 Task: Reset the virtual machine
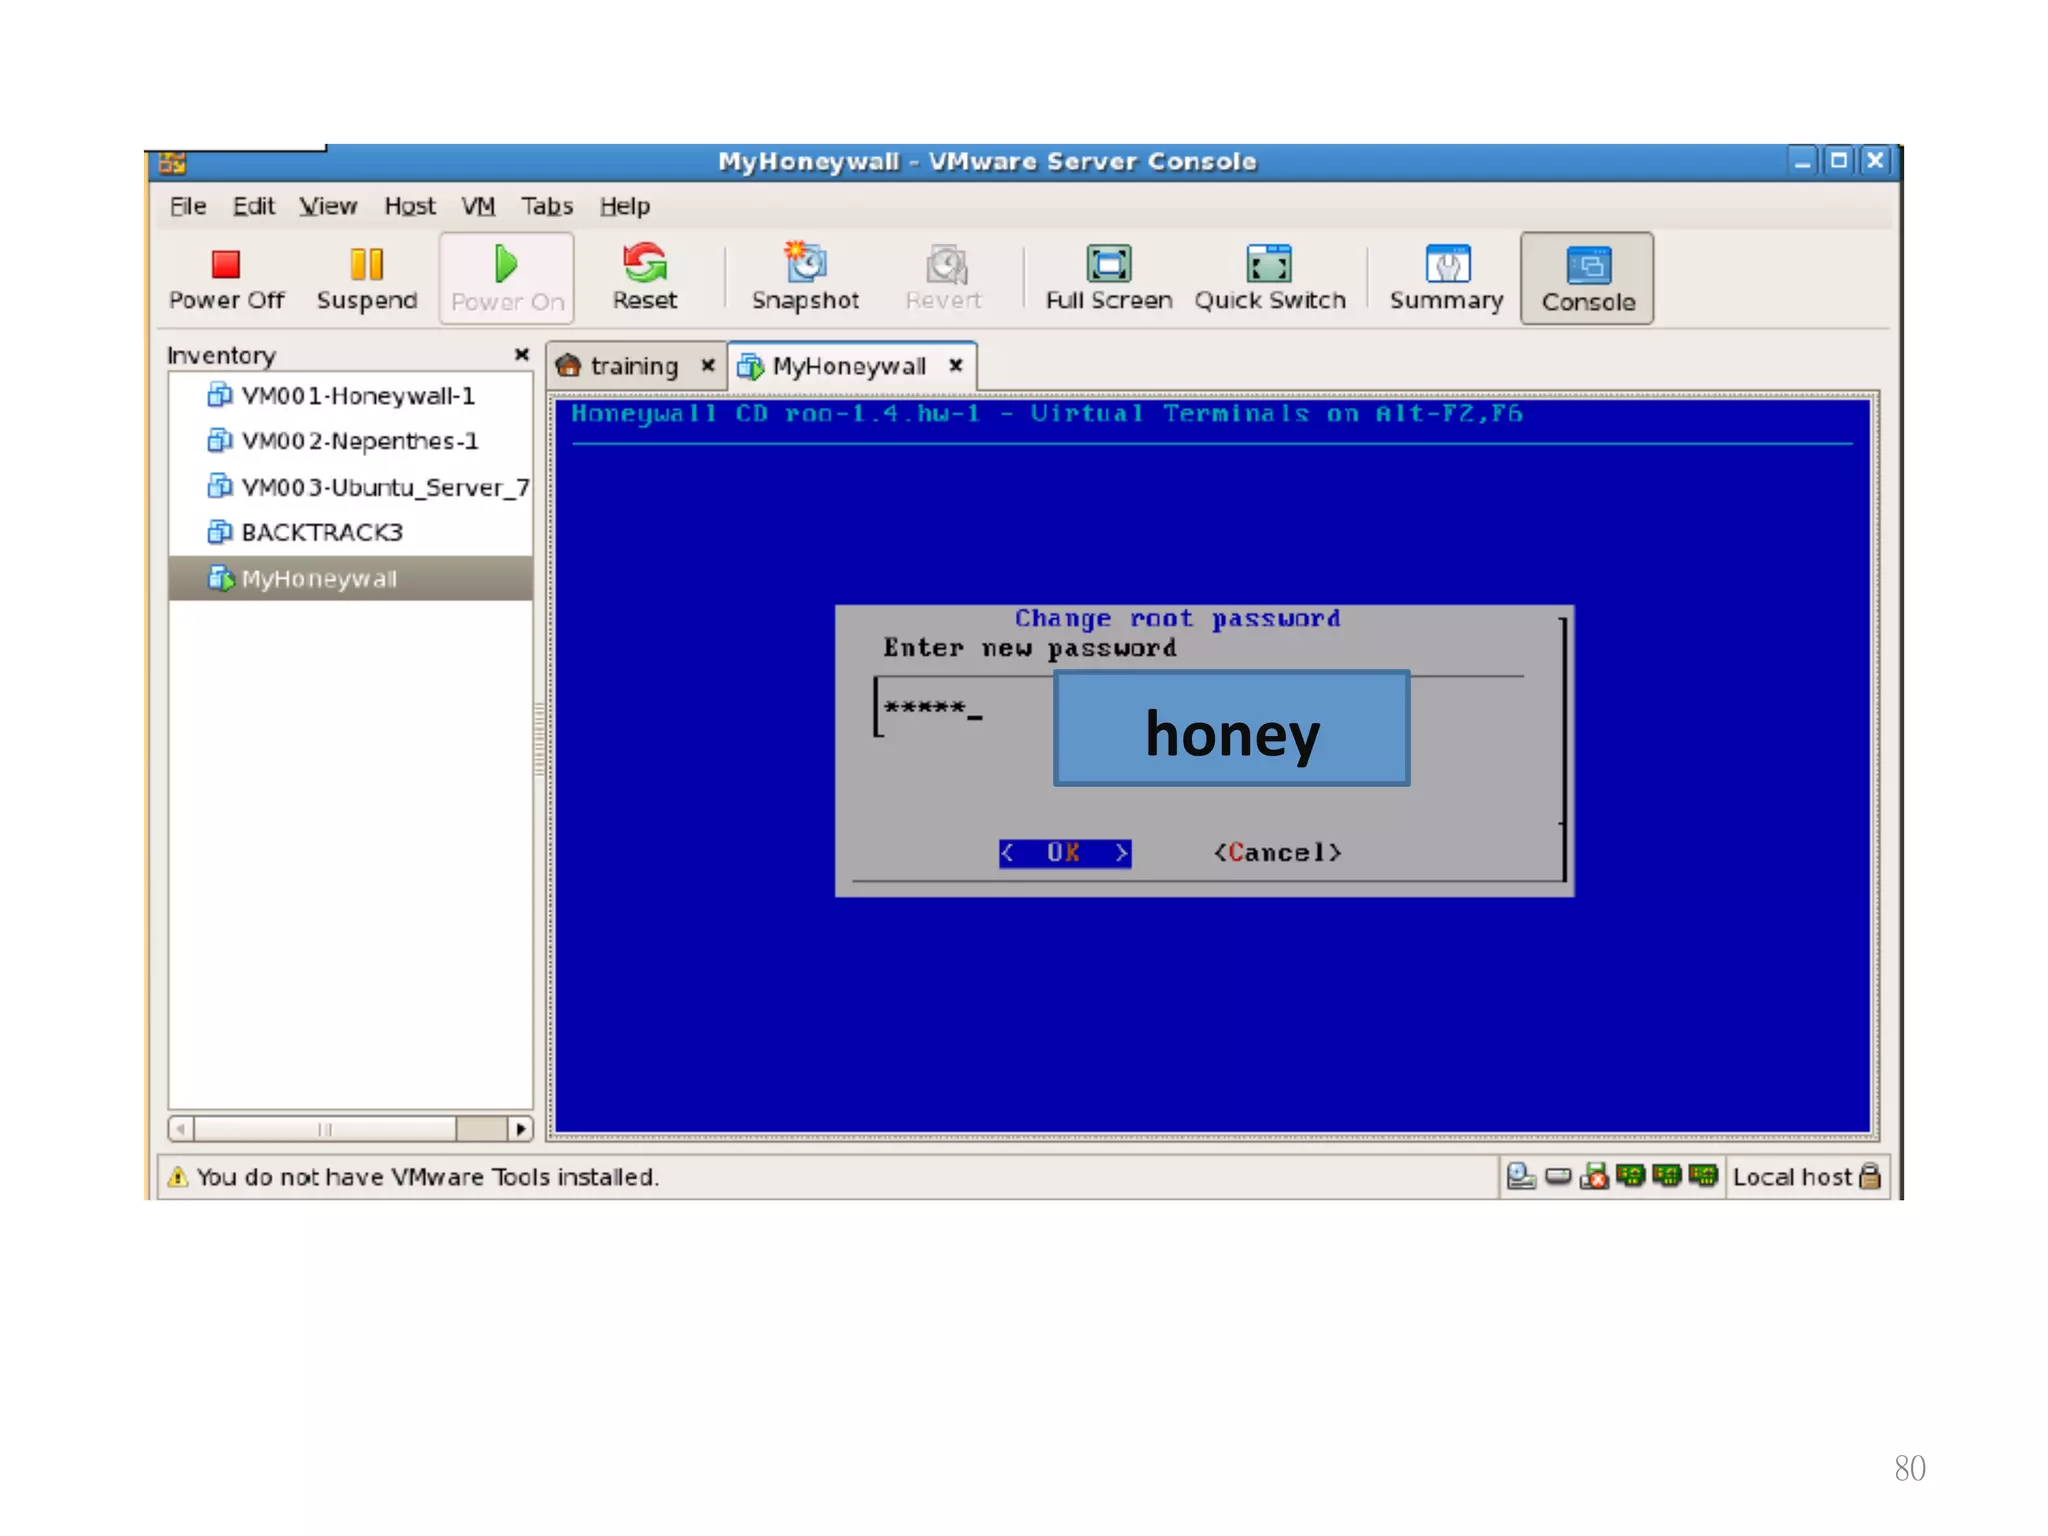[x=645, y=279]
